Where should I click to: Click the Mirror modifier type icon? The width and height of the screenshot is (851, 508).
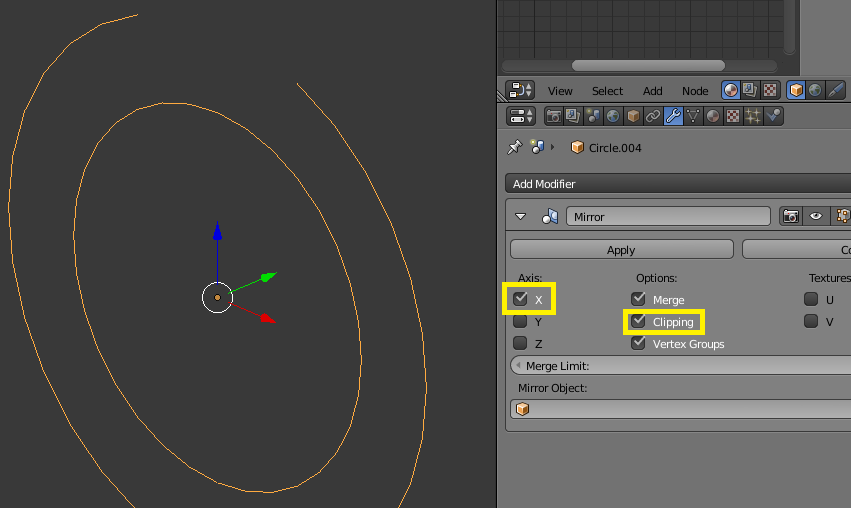click(550, 217)
